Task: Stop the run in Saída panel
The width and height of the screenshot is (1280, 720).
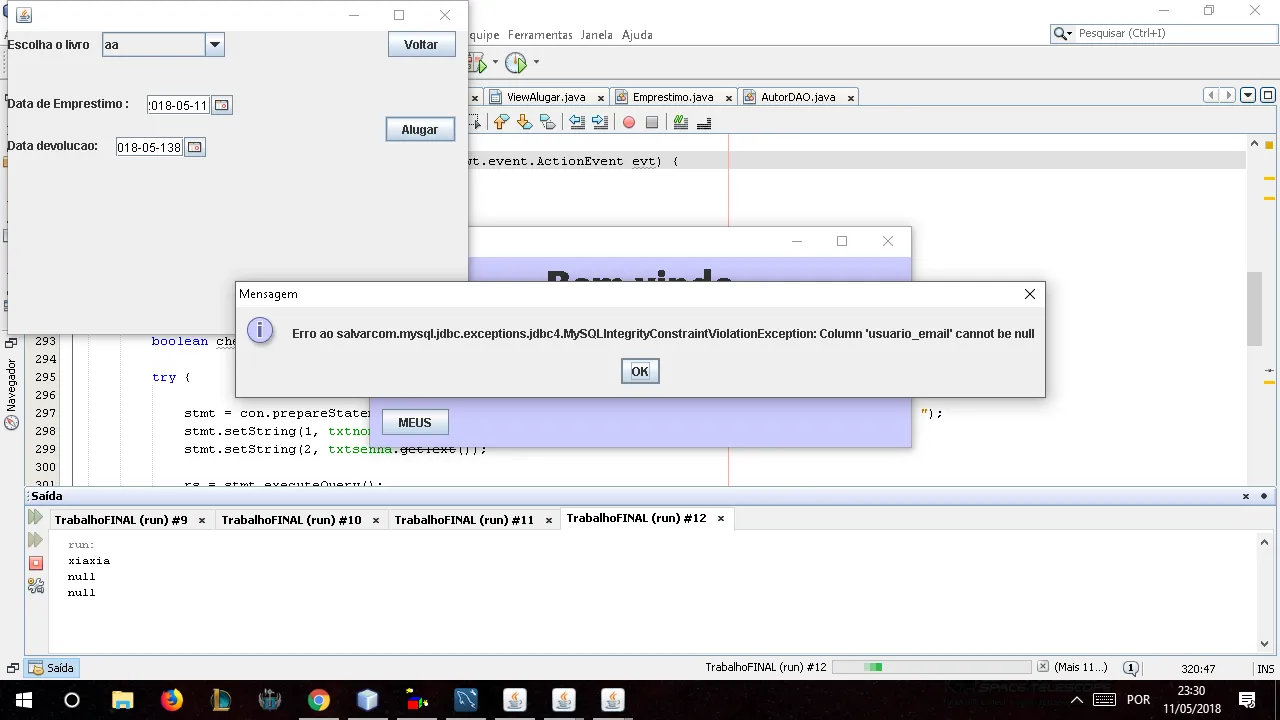Action: (36, 563)
